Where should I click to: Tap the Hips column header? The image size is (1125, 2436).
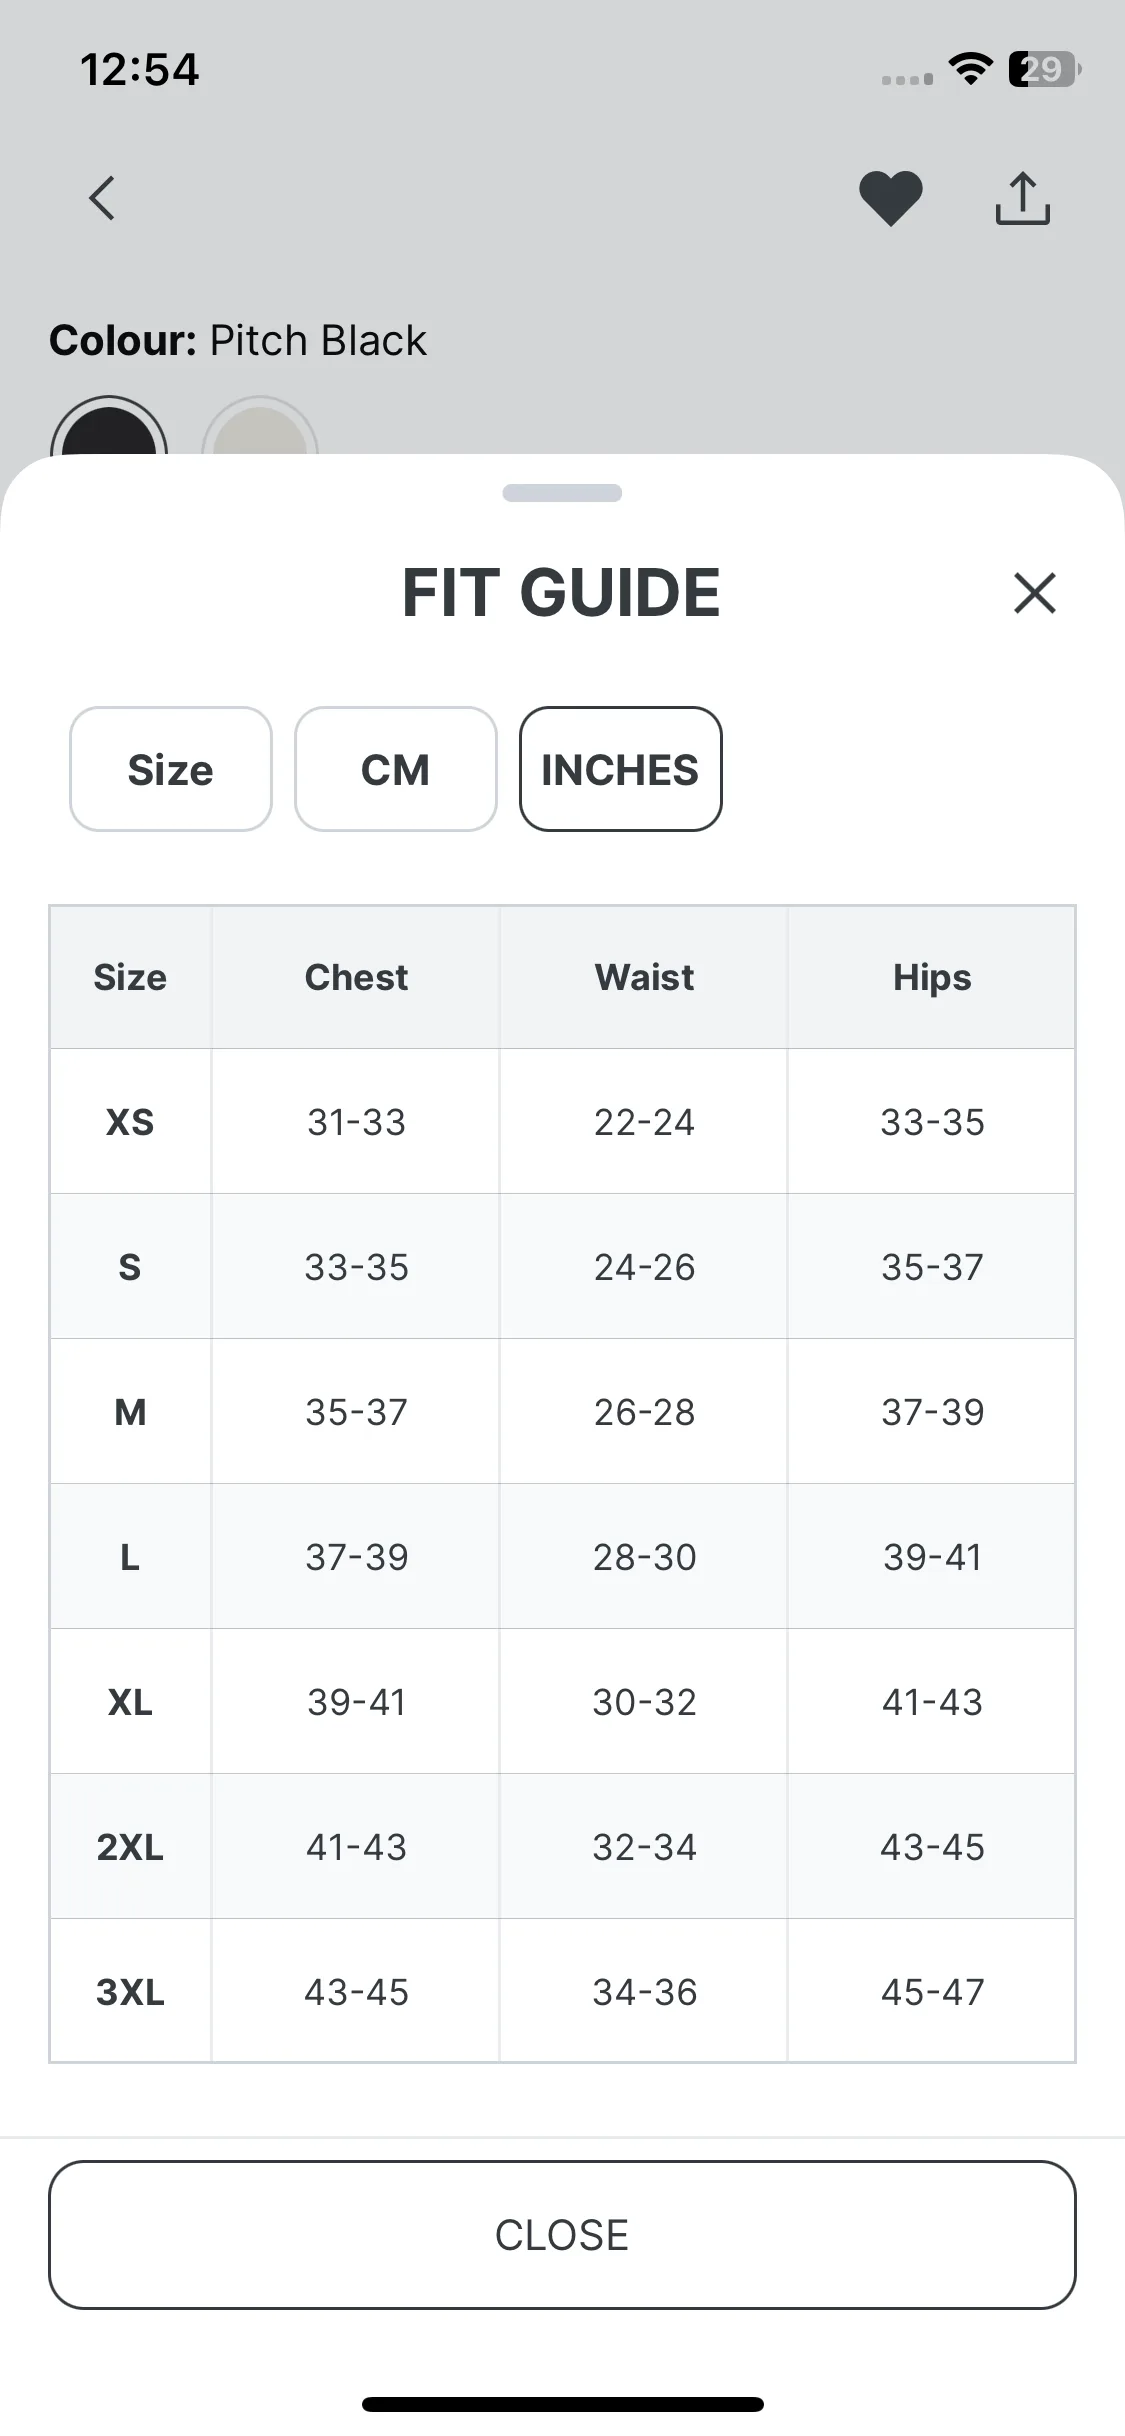(x=932, y=977)
